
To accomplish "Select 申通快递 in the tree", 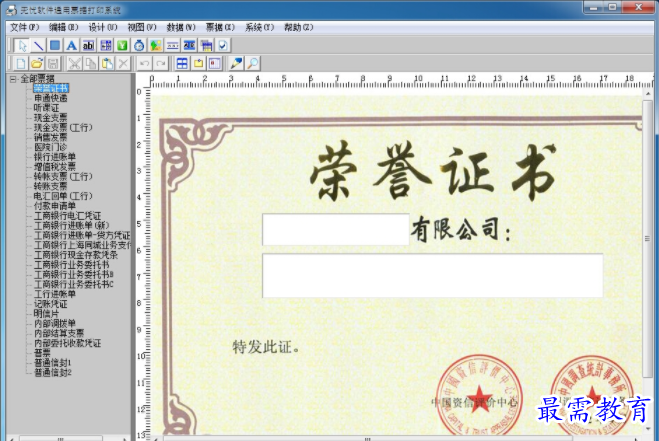I will pos(50,98).
